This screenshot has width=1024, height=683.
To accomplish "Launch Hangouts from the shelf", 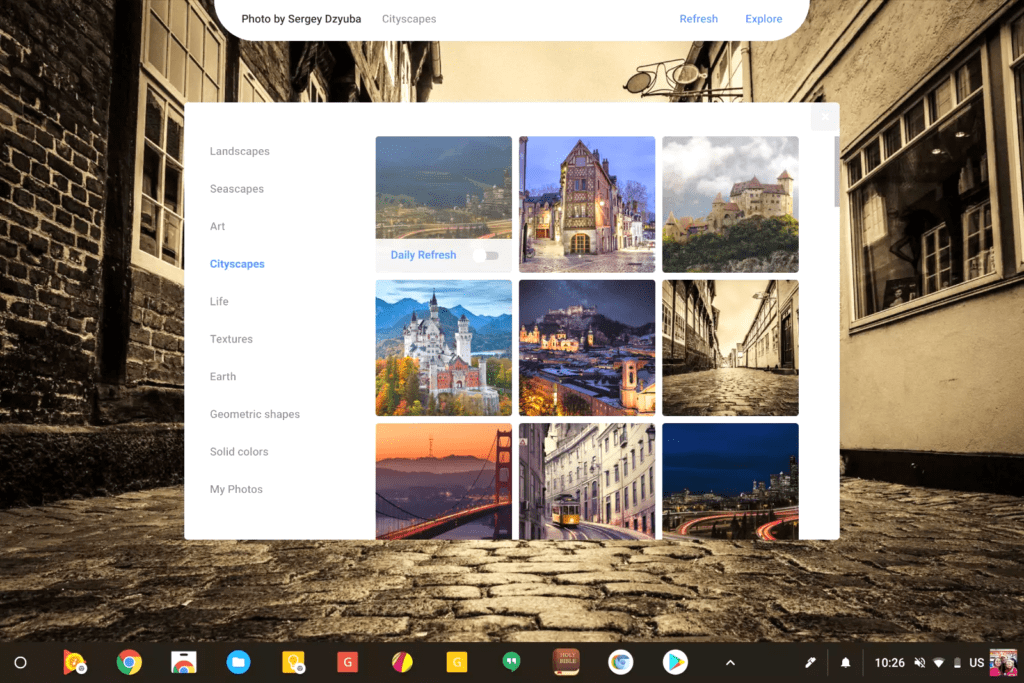I will coord(511,662).
